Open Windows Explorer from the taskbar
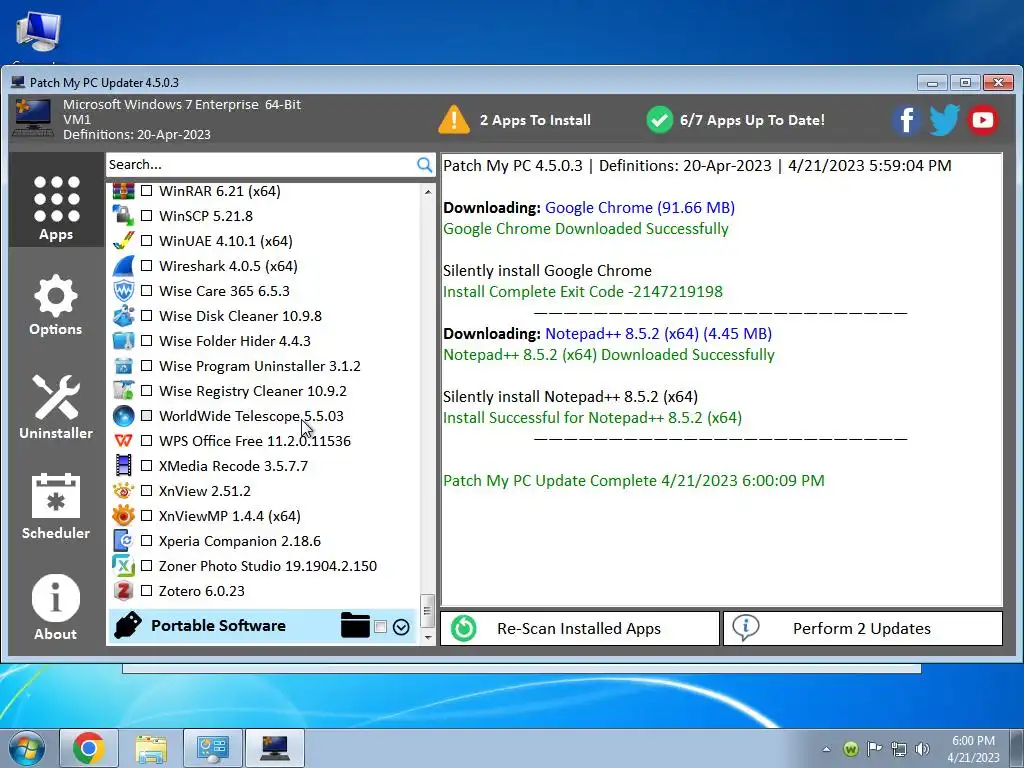The image size is (1024, 768). point(151,748)
